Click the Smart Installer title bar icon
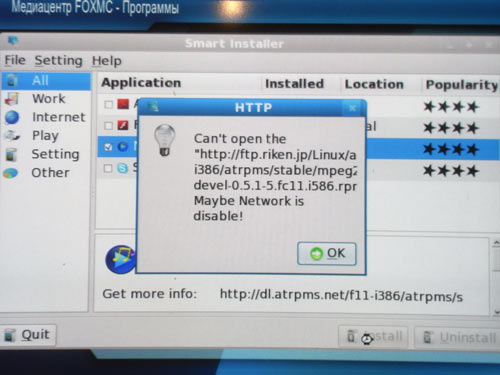Image resolution: width=500 pixels, height=375 pixels. tap(14, 41)
